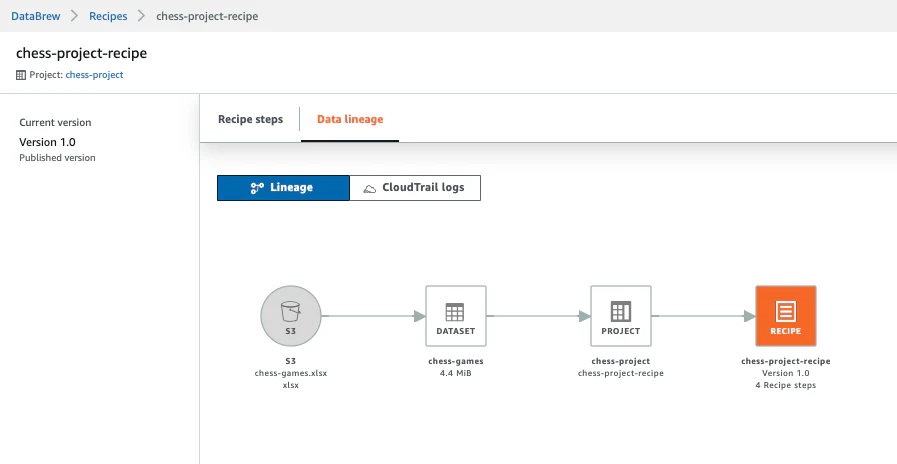Click the 4 Recipe steps label

coord(785,385)
